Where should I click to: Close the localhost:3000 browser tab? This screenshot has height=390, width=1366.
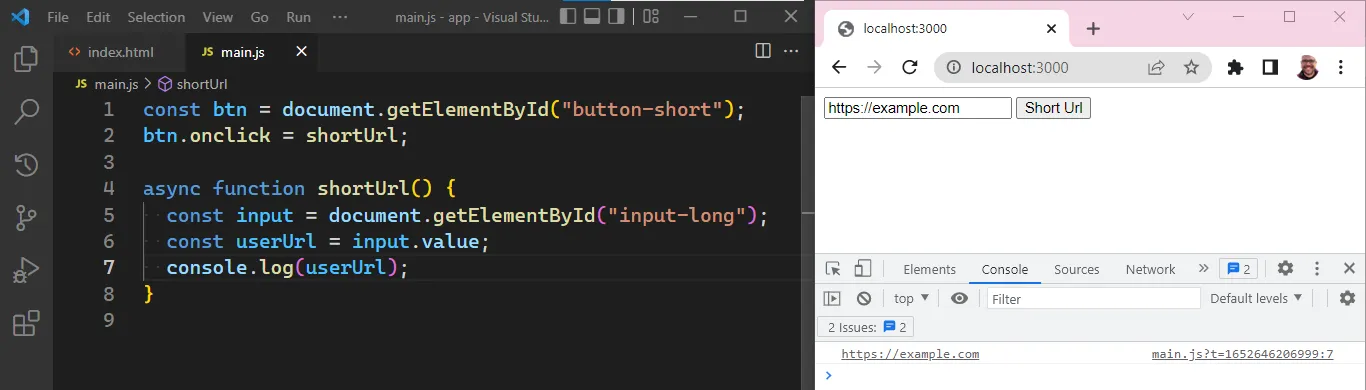[1050, 29]
